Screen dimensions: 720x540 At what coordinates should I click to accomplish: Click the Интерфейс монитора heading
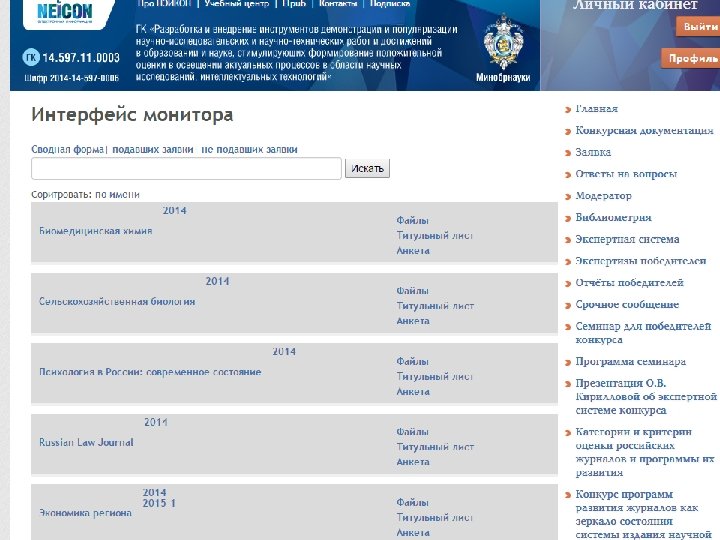132,114
